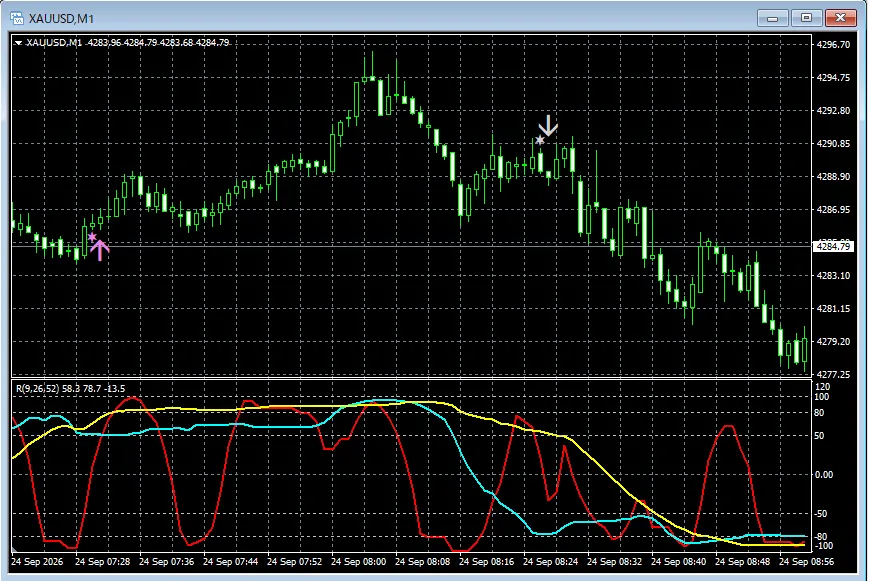Select the pink star marker on chart
Viewport: 869px width, 581px height.
click(92, 237)
